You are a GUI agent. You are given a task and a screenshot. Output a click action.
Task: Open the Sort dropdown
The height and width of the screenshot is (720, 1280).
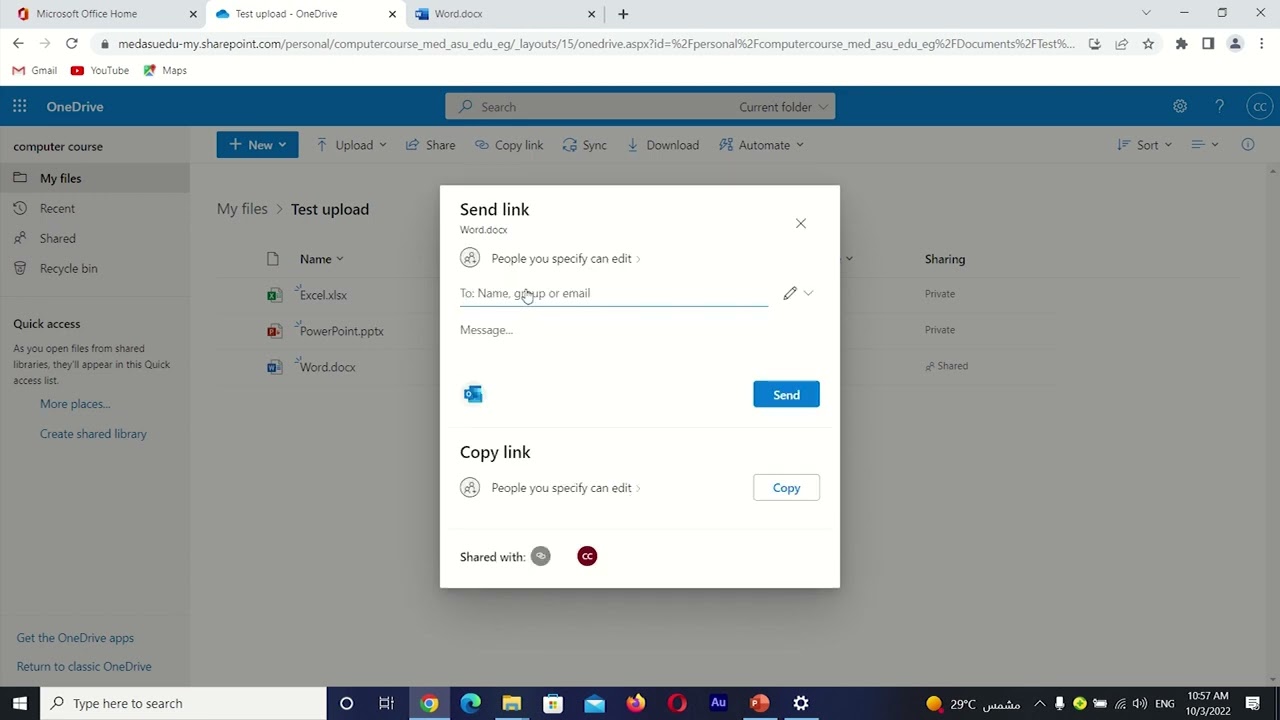1144,145
